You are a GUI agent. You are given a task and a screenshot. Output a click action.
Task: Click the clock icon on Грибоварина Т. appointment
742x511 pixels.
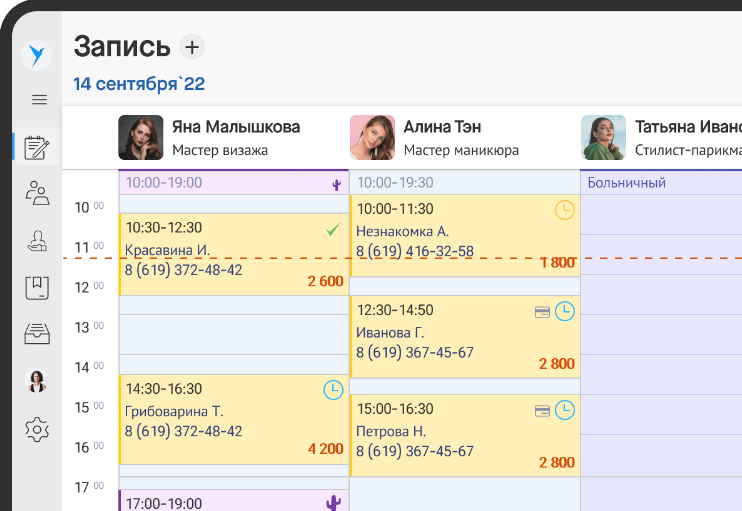click(x=333, y=390)
